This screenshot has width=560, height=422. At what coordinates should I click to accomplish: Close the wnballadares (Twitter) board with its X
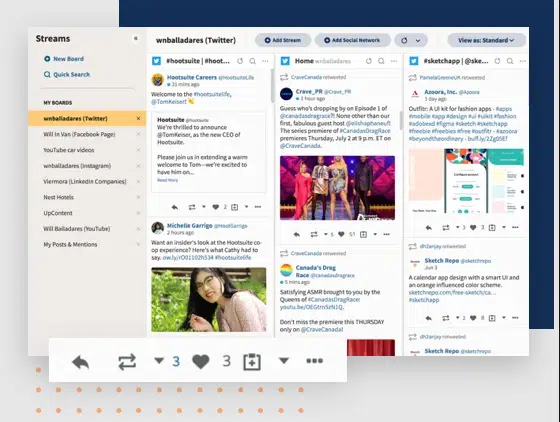coord(138,118)
